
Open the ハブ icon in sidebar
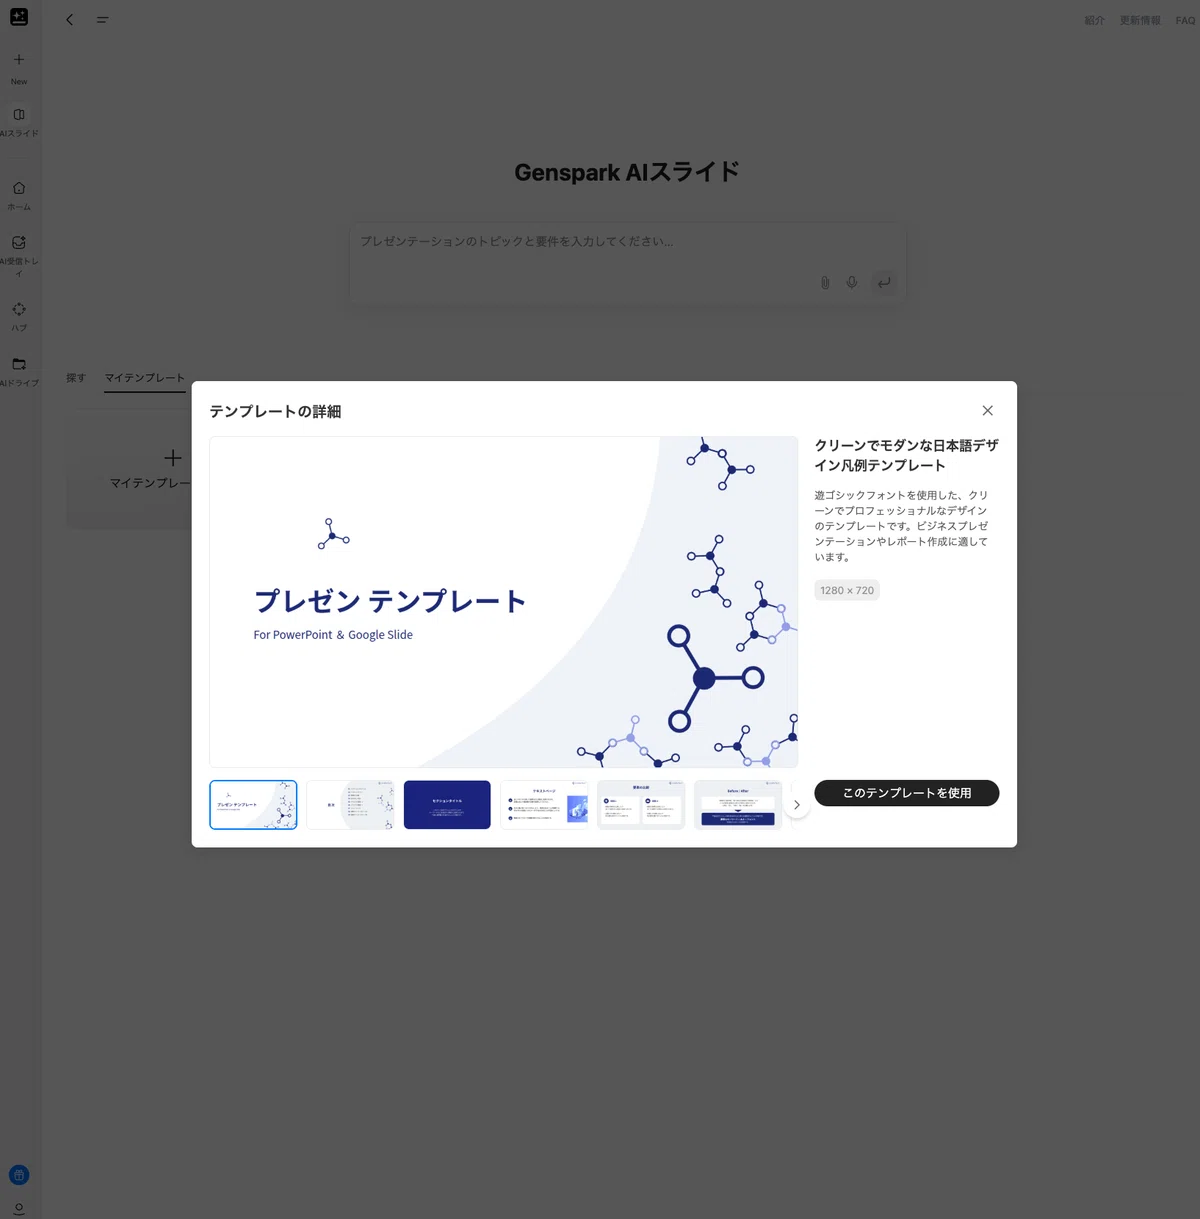(19, 309)
